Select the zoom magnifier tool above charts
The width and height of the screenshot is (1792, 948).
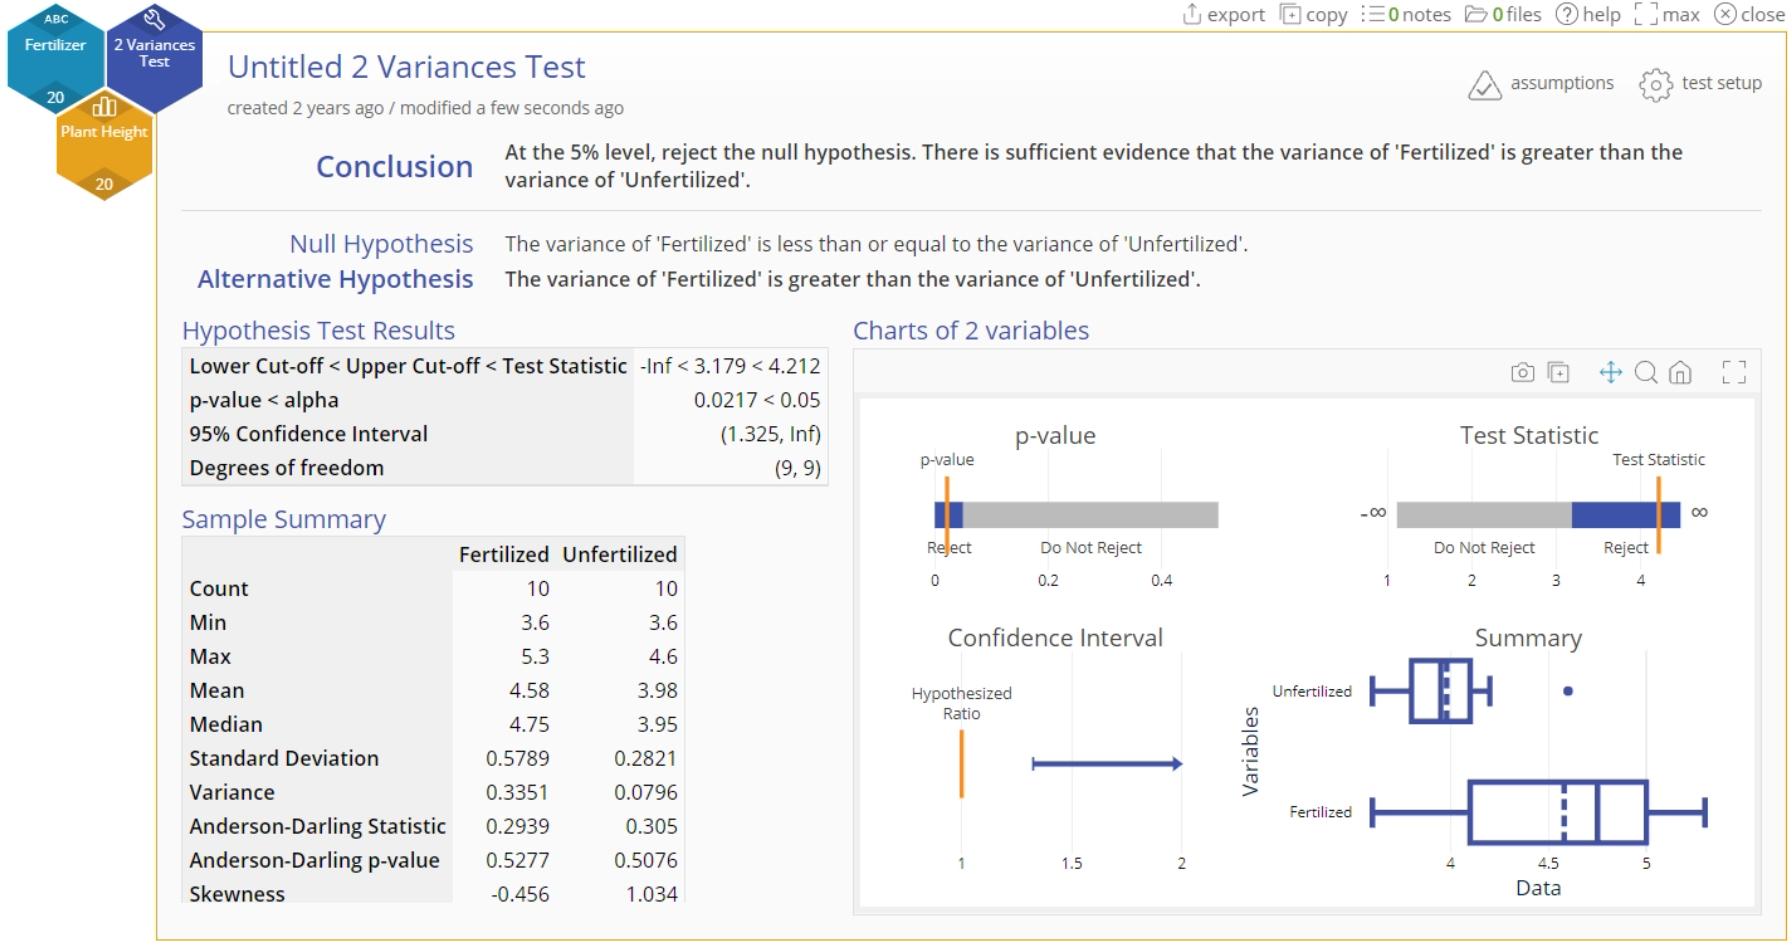tap(1645, 373)
